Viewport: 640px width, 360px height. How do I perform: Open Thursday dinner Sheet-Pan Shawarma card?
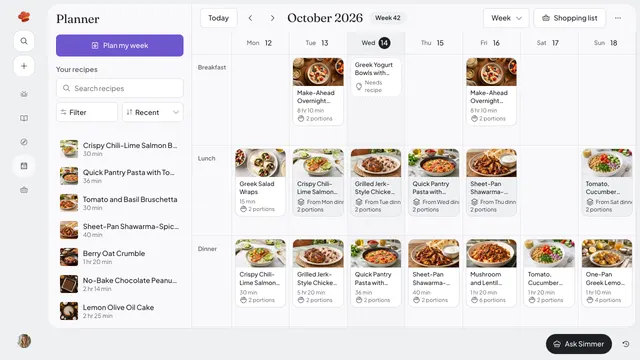coord(433,273)
